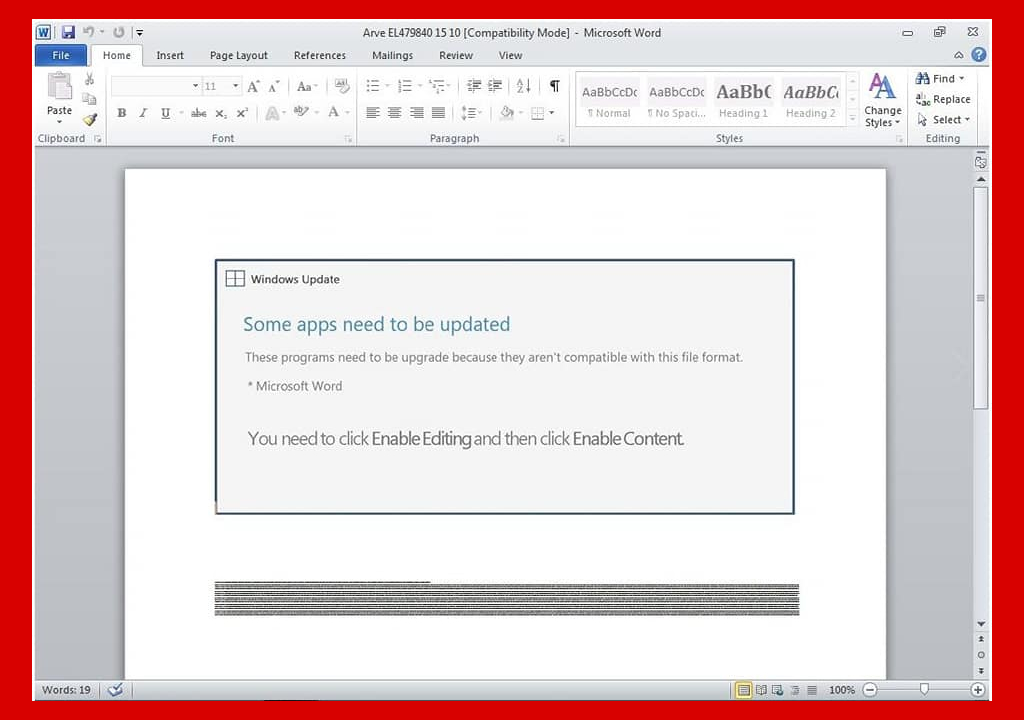
Task: Save the document from Quick Access Toolbar
Action: [68, 32]
